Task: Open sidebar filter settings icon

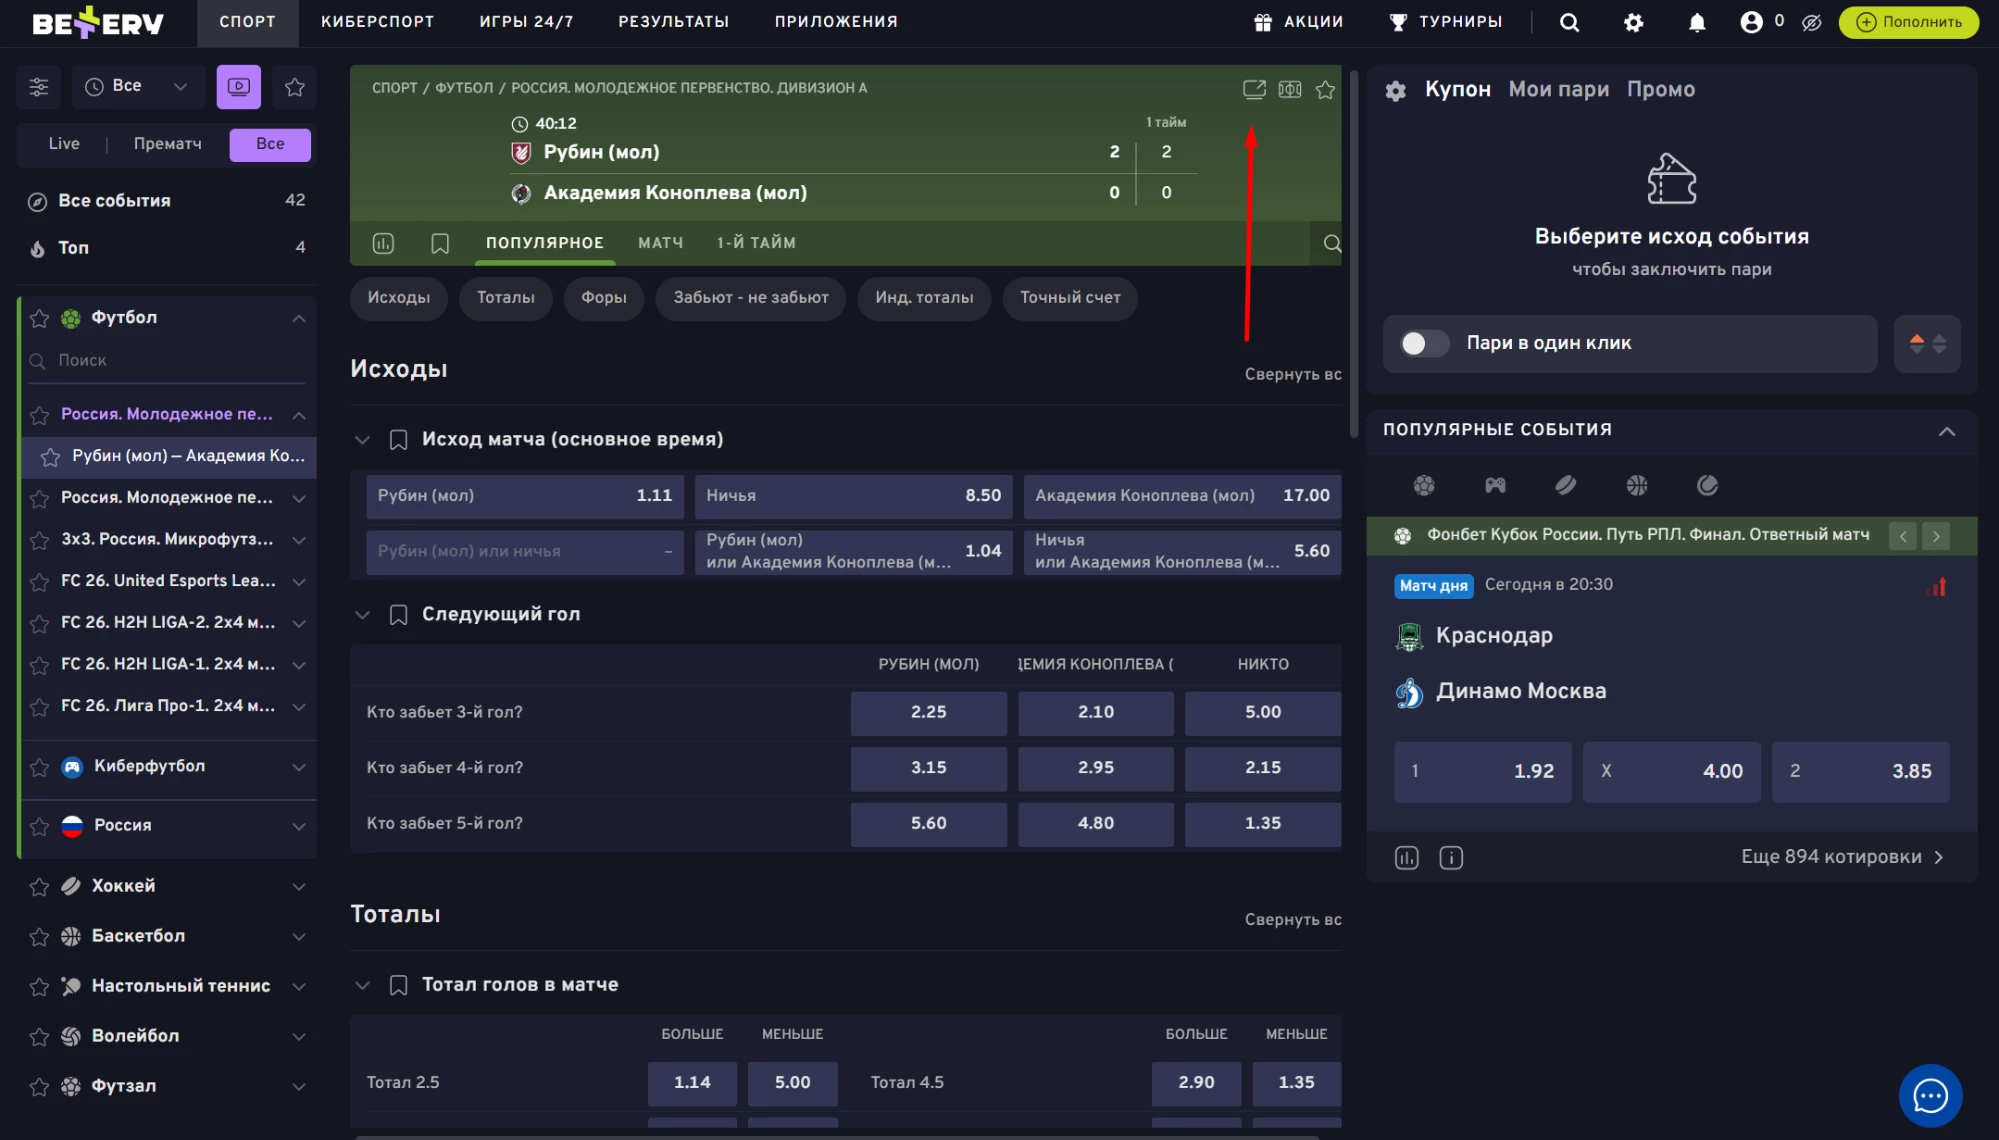Action: click(x=39, y=87)
